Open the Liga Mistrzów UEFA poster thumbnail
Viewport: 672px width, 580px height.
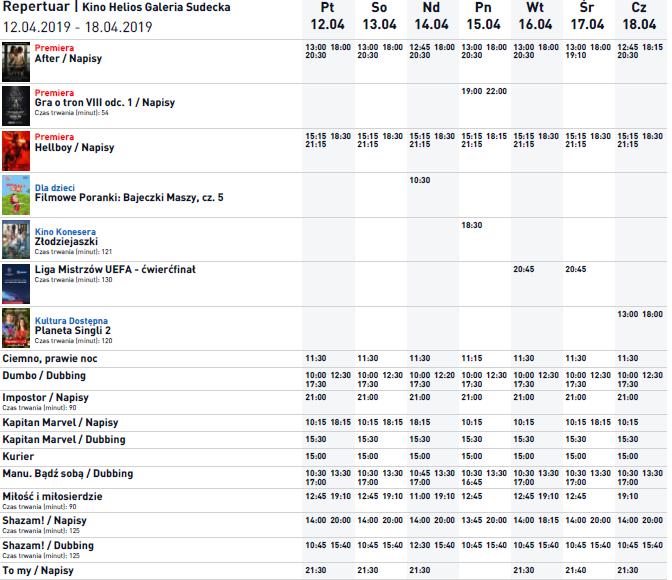point(16,284)
